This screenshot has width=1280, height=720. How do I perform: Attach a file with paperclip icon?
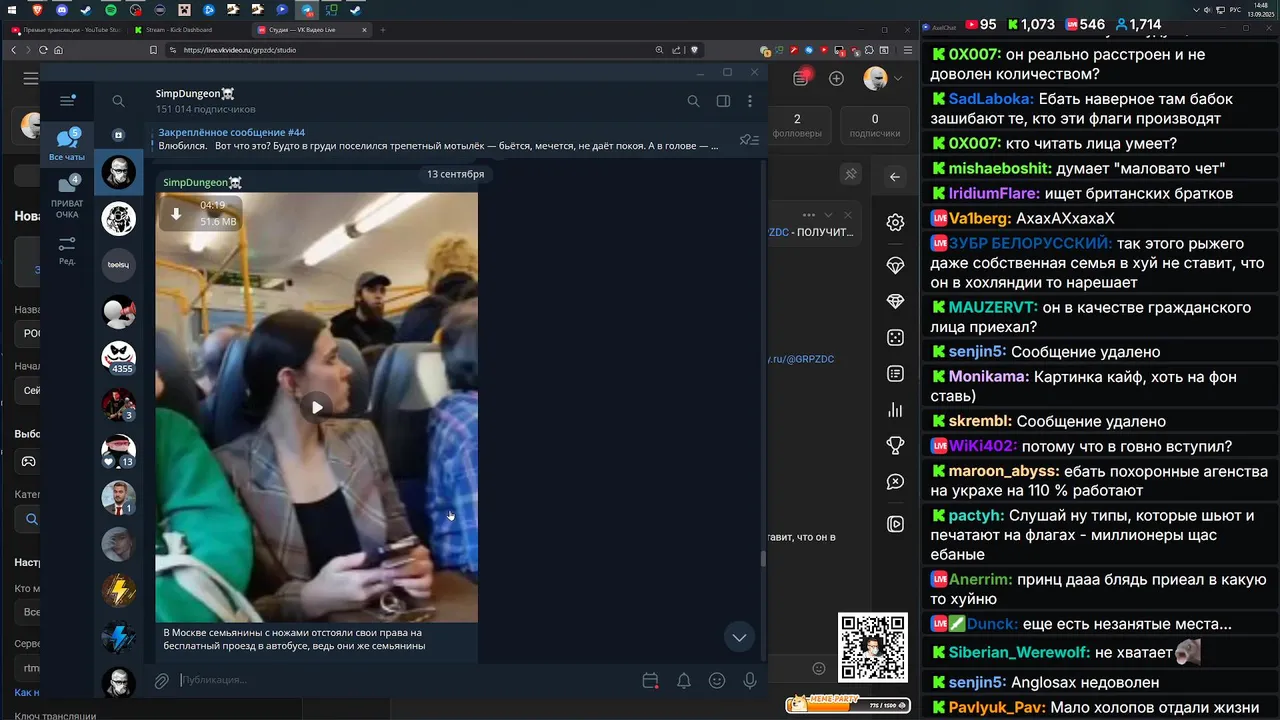[x=161, y=681]
